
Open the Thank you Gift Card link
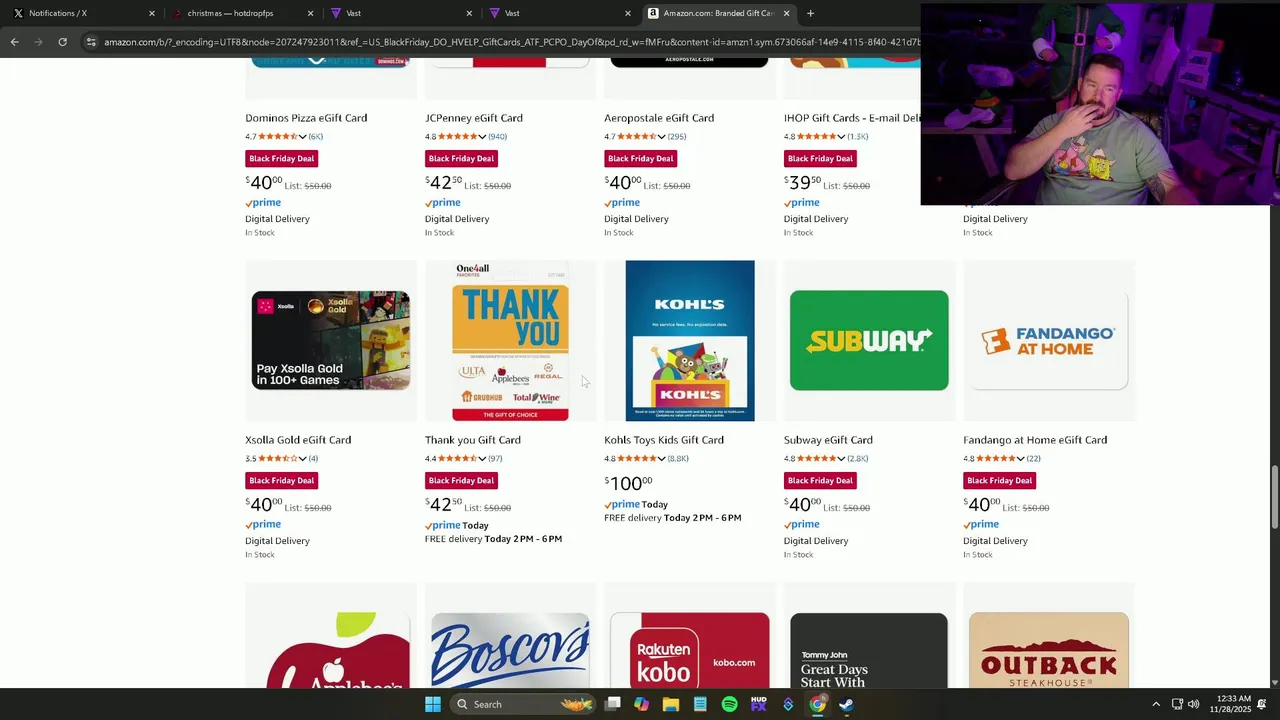(472, 440)
